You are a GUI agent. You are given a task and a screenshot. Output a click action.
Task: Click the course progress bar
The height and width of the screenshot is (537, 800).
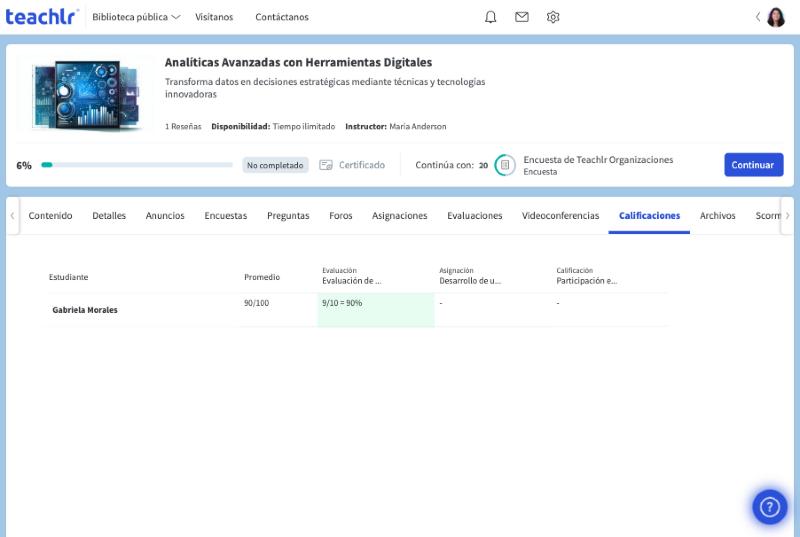(x=137, y=165)
